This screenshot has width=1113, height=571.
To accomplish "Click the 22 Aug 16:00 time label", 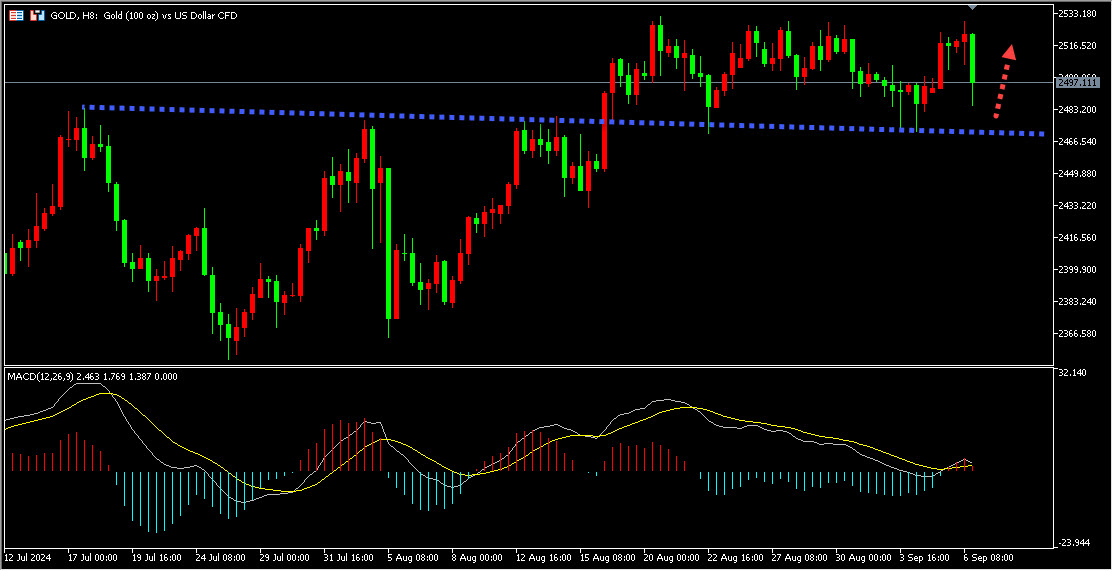I will [x=733, y=558].
